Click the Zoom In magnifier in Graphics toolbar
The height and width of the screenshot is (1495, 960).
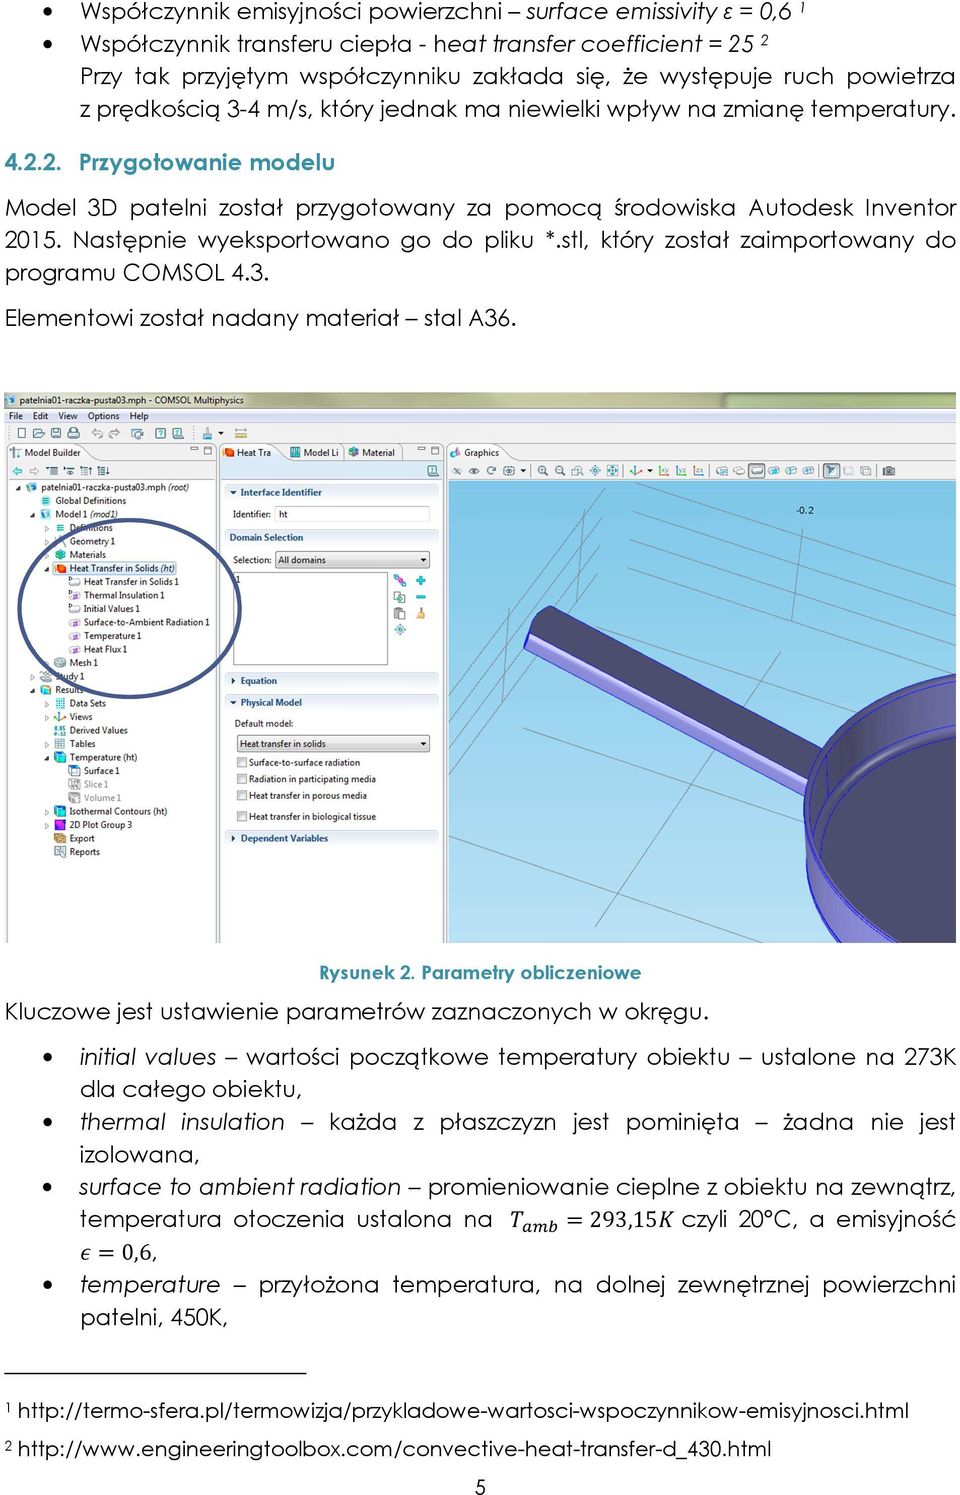[542, 470]
